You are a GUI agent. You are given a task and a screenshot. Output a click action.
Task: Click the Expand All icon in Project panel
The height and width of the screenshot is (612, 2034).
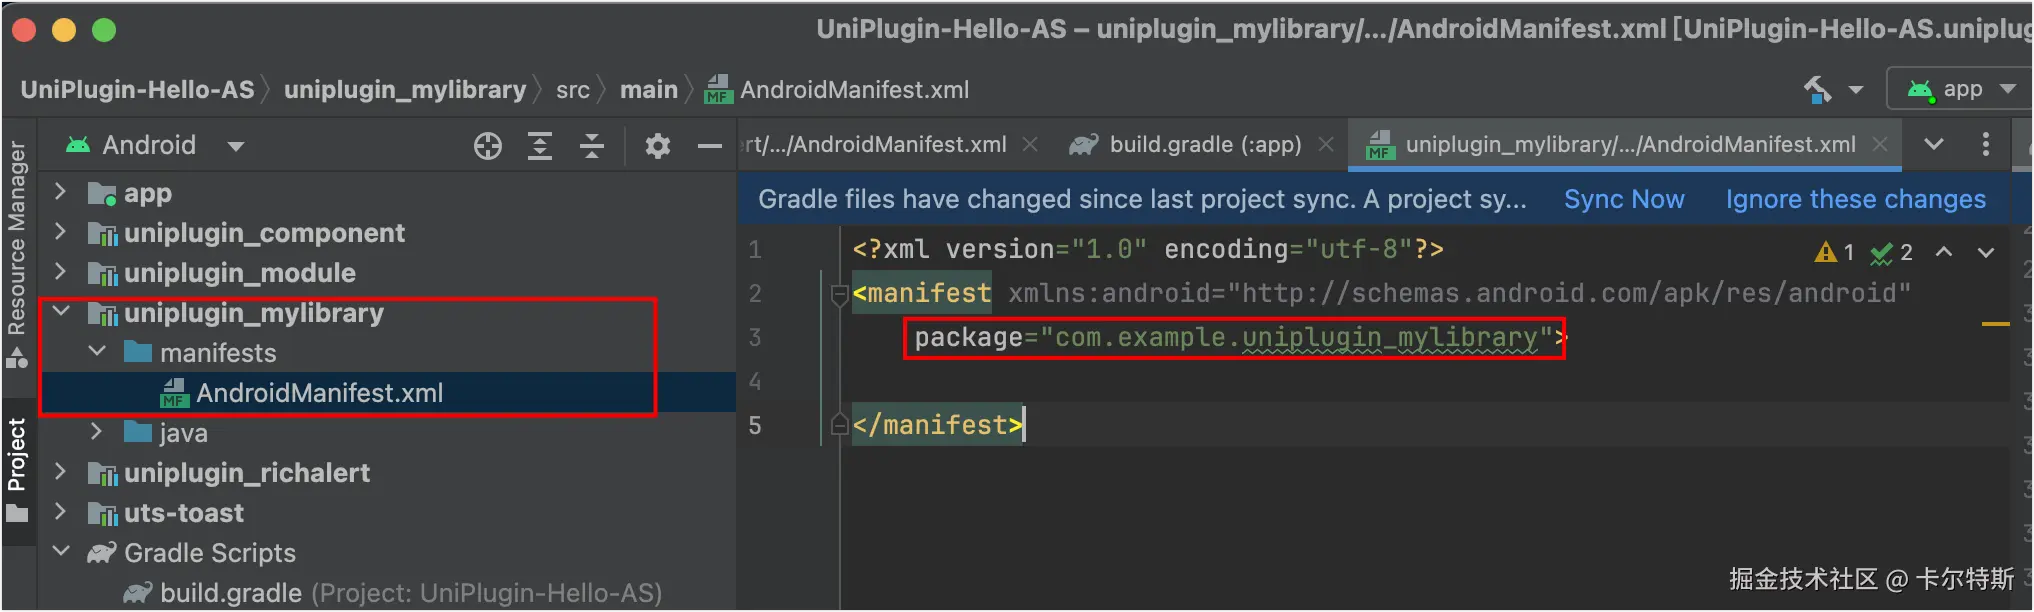[540, 146]
